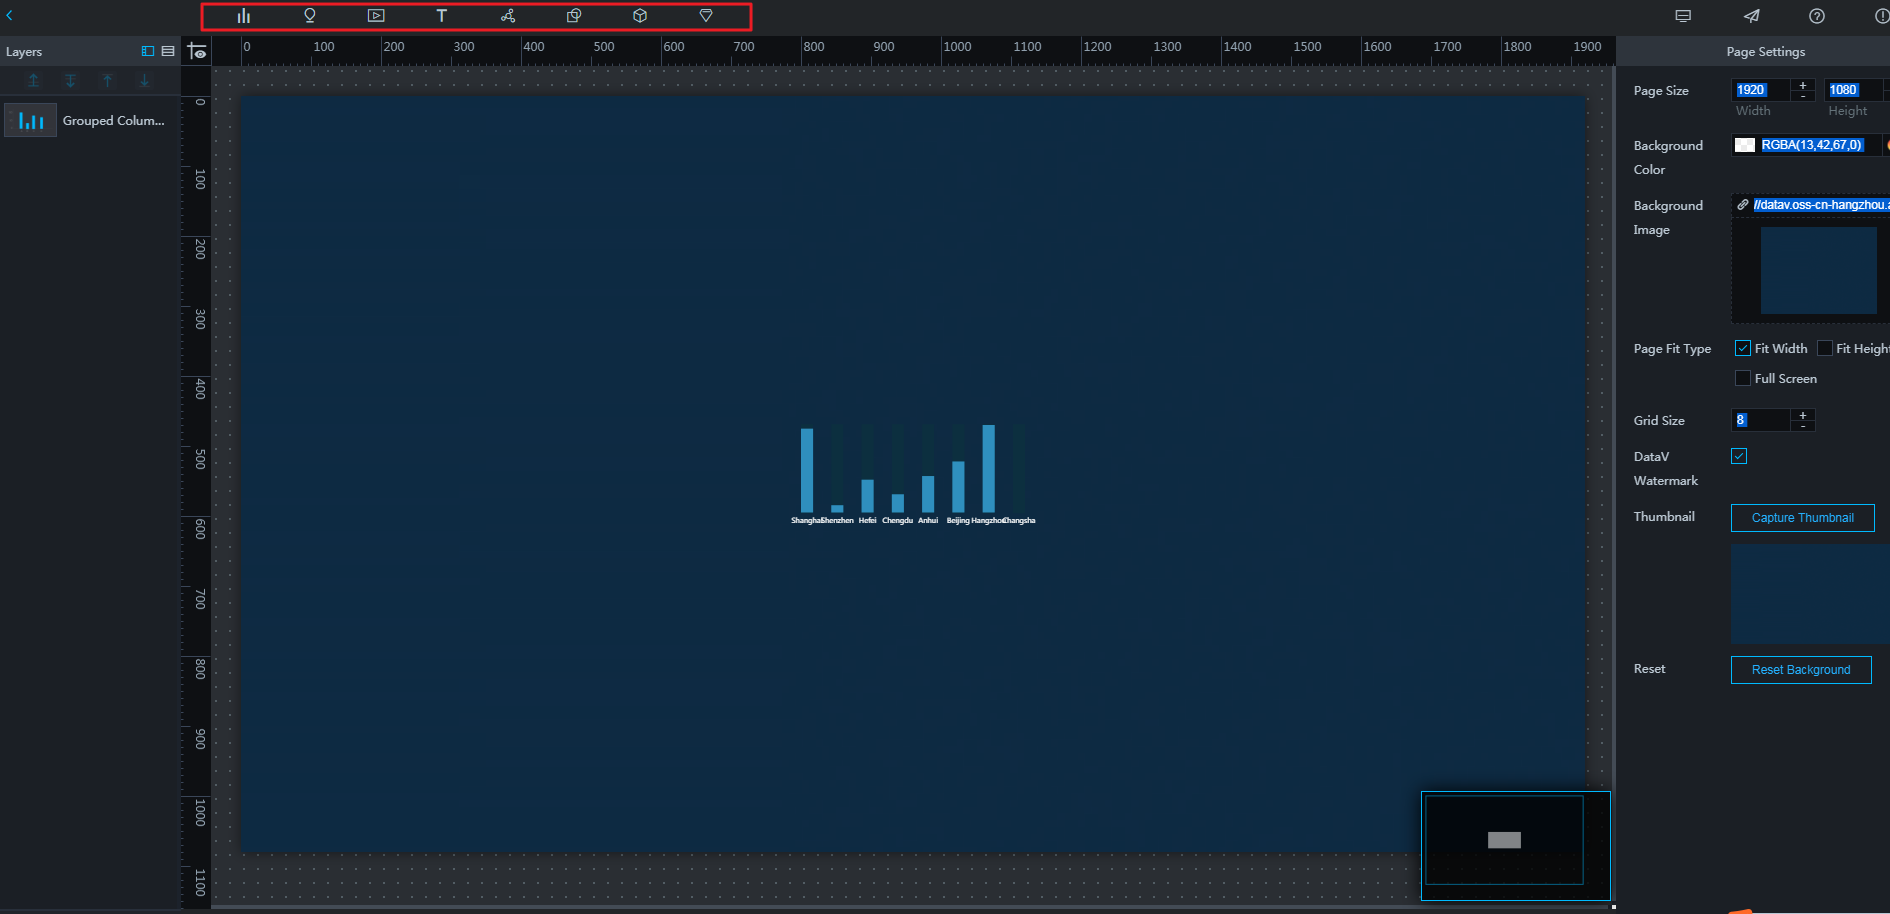Viewport: 1890px width, 914px height.
Task: Open the Charts widget category
Action: click(x=243, y=16)
